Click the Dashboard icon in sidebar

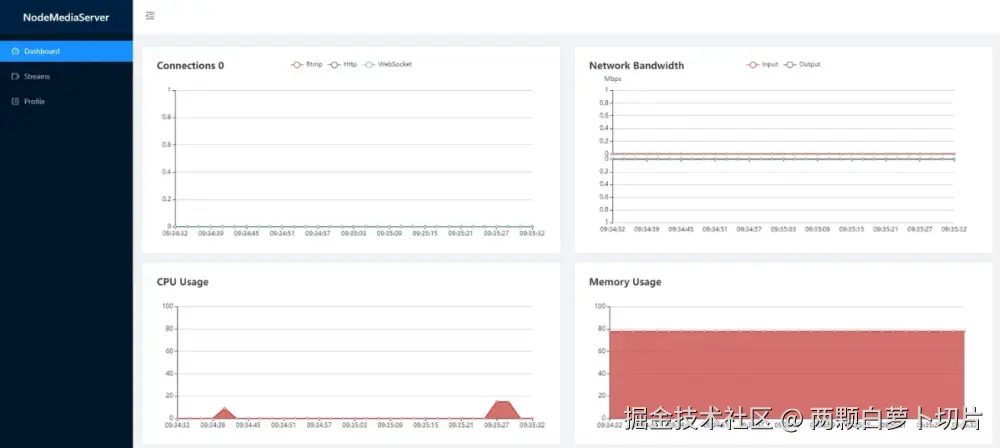[x=15, y=51]
